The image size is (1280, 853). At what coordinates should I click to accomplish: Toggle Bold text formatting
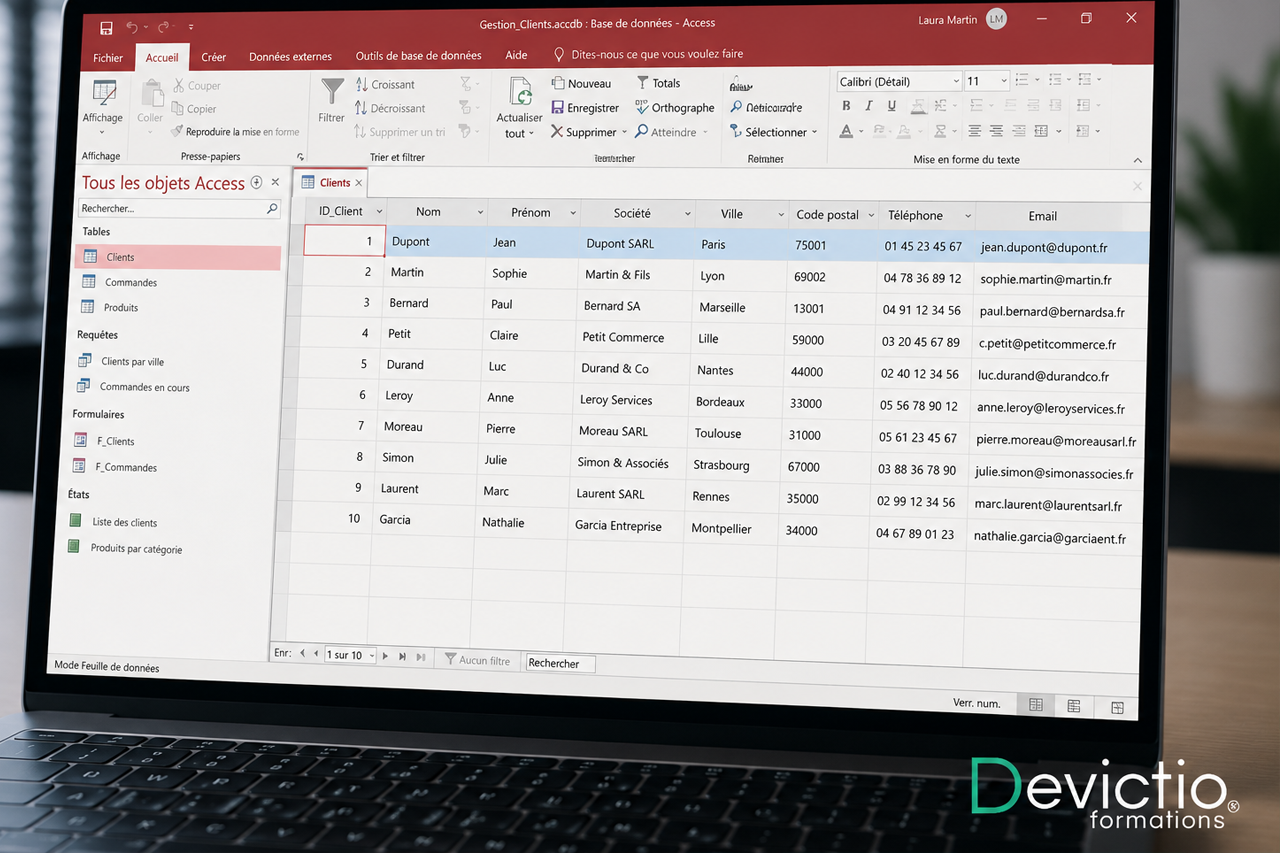846,106
